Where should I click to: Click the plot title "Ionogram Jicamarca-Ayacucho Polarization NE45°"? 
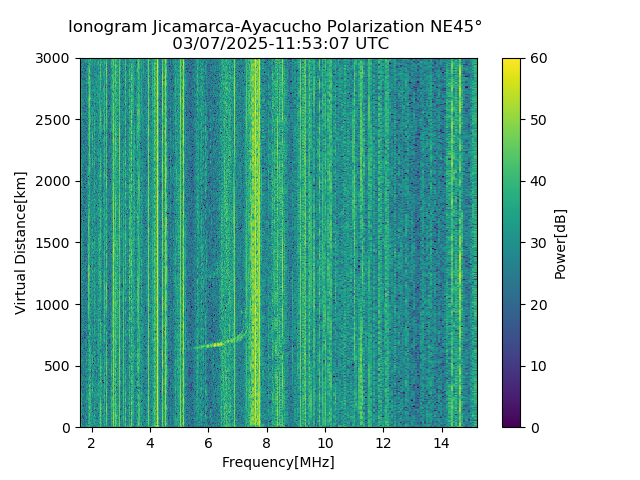coord(275,27)
